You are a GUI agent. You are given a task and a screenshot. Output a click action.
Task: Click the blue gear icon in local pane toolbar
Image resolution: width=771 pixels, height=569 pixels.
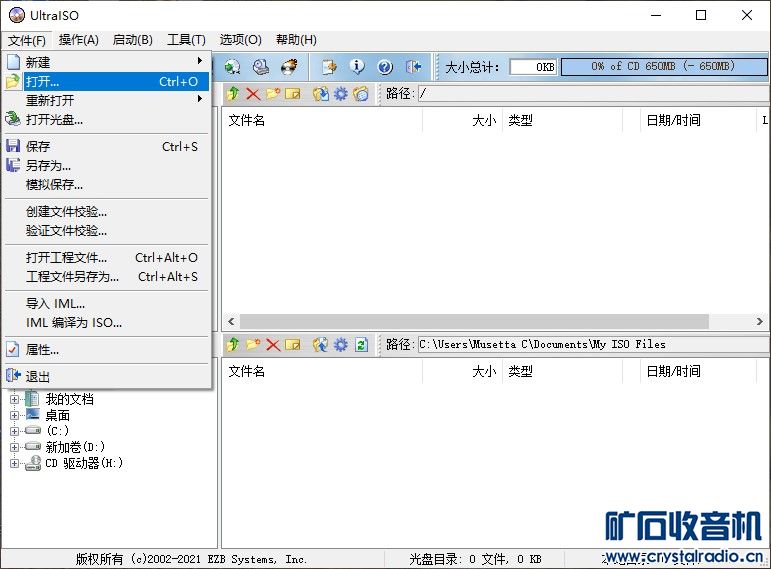(340, 344)
